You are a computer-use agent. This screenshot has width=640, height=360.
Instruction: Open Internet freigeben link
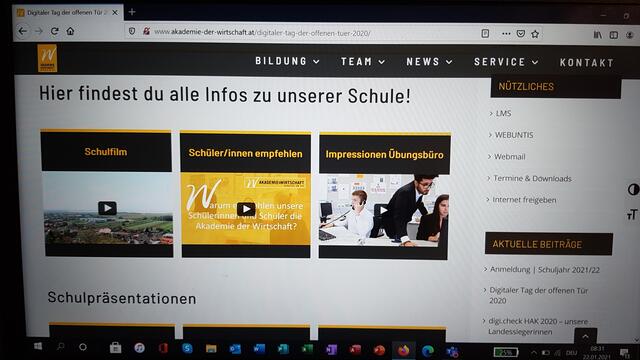[524, 200]
